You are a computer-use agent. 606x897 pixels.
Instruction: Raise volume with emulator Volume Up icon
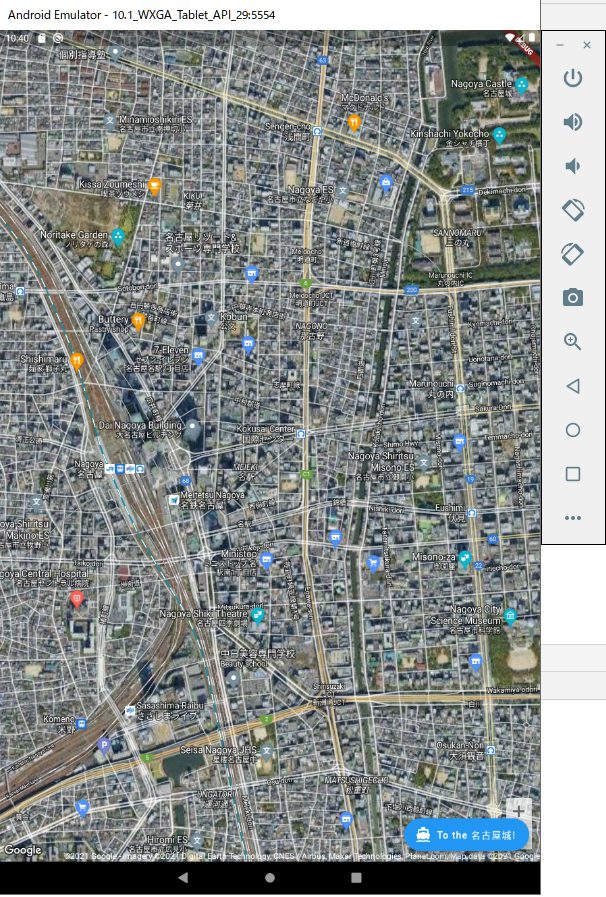coord(573,122)
